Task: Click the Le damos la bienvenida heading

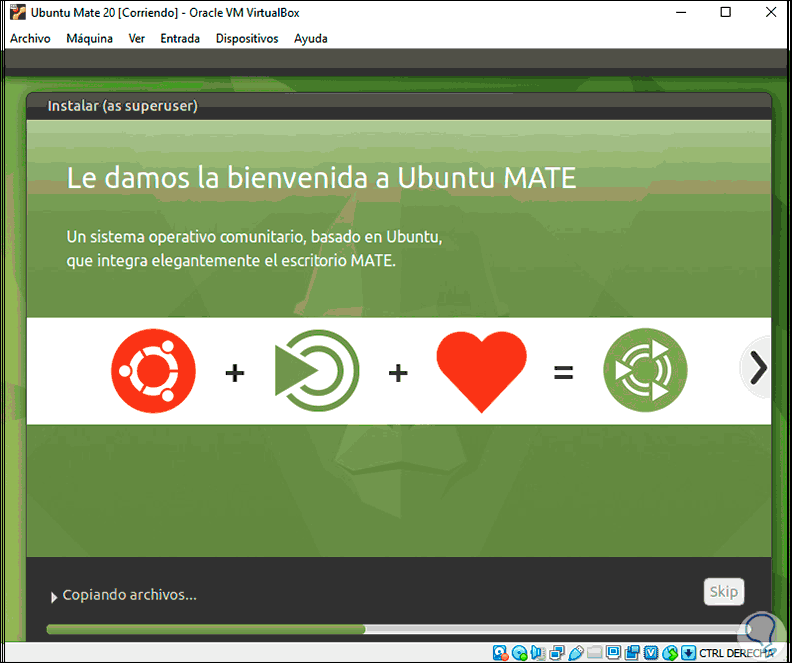Action: point(321,178)
